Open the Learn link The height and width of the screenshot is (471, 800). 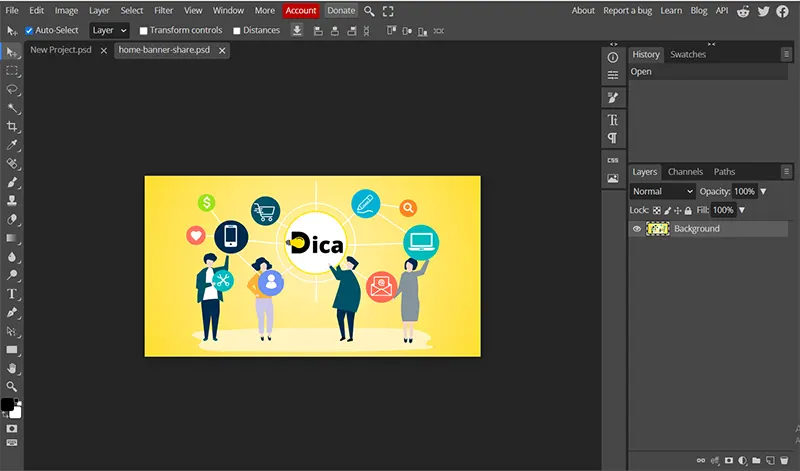[671, 11]
